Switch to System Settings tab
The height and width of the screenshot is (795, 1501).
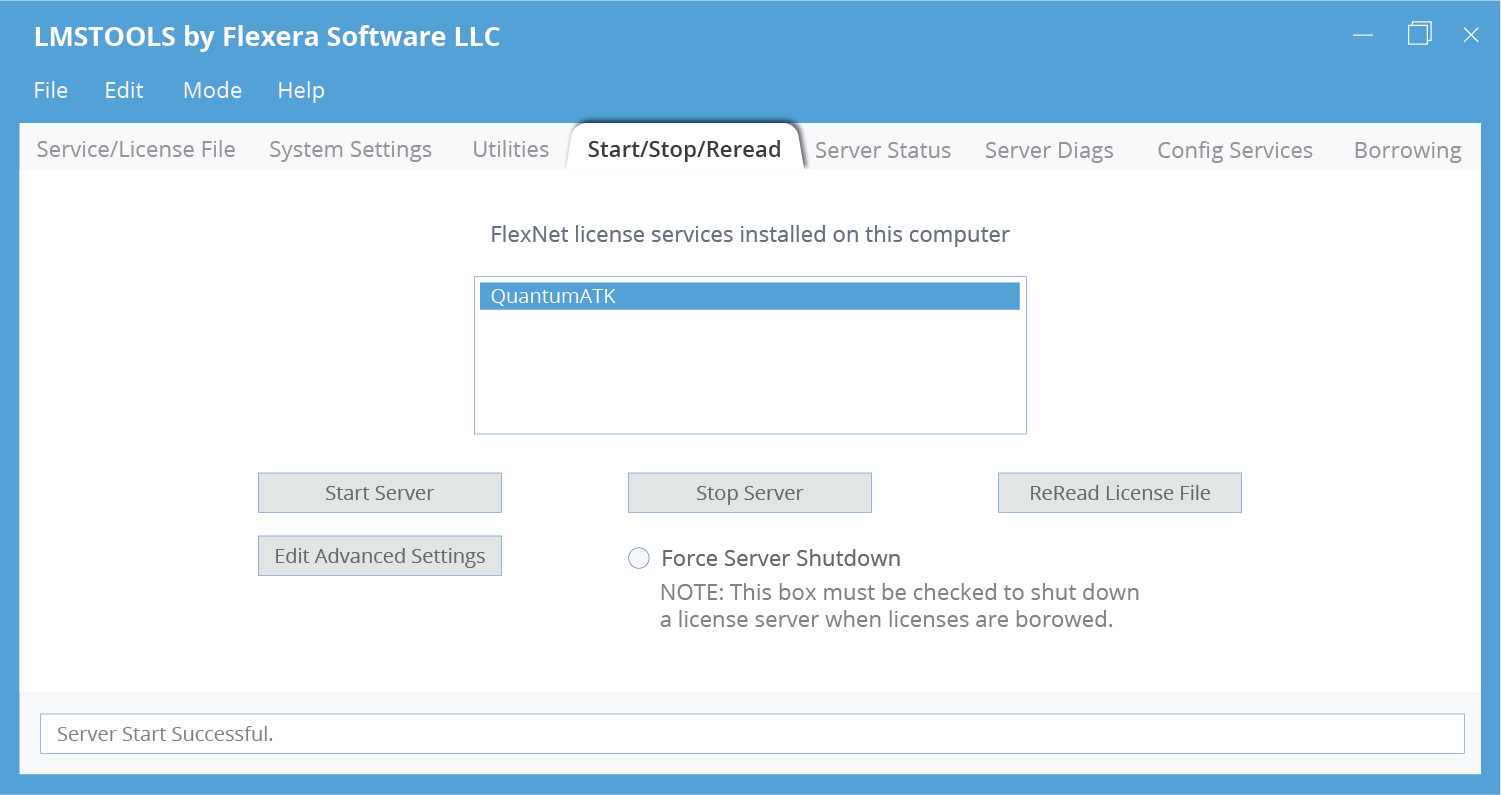[350, 150]
